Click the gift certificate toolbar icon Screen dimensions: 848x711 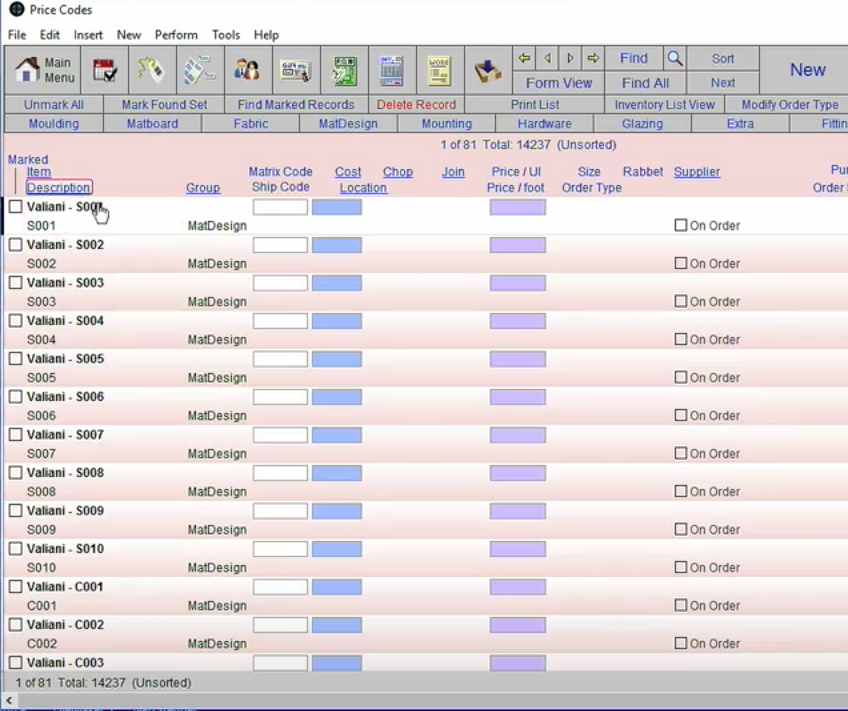point(296,70)
